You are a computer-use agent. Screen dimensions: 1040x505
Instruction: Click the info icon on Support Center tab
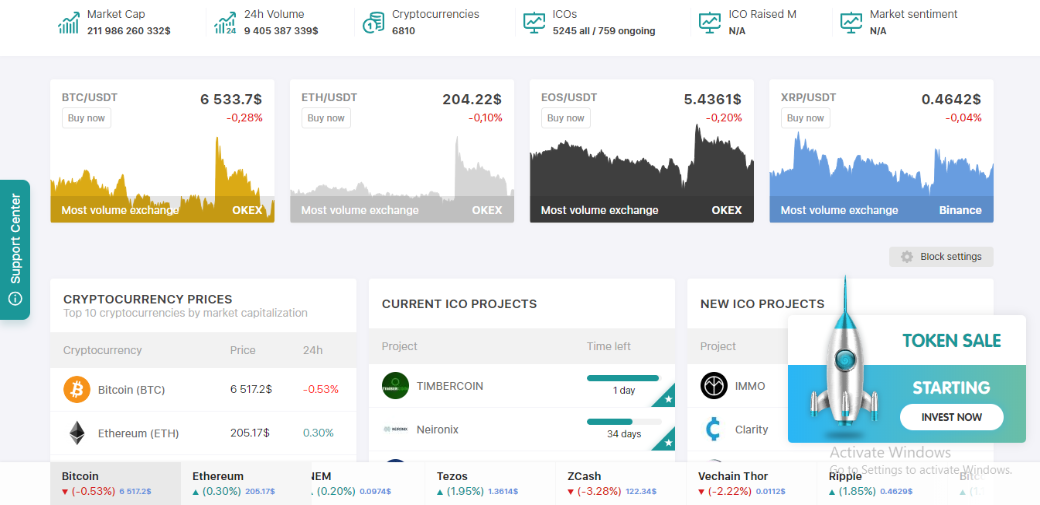point(15,299)
